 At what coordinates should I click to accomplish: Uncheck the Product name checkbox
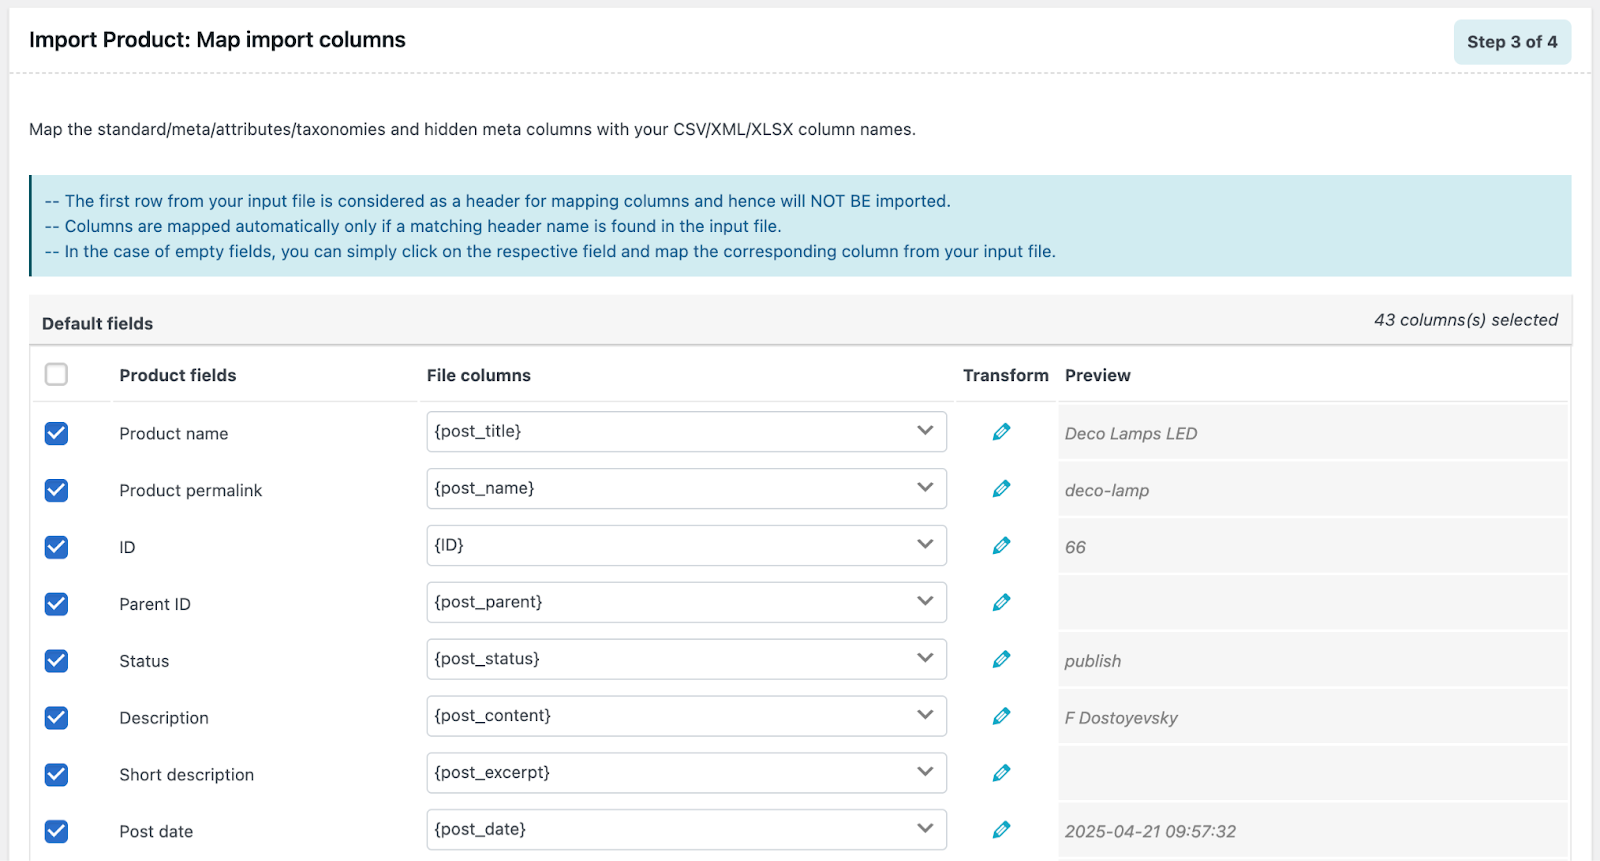(x=56, y=433)
